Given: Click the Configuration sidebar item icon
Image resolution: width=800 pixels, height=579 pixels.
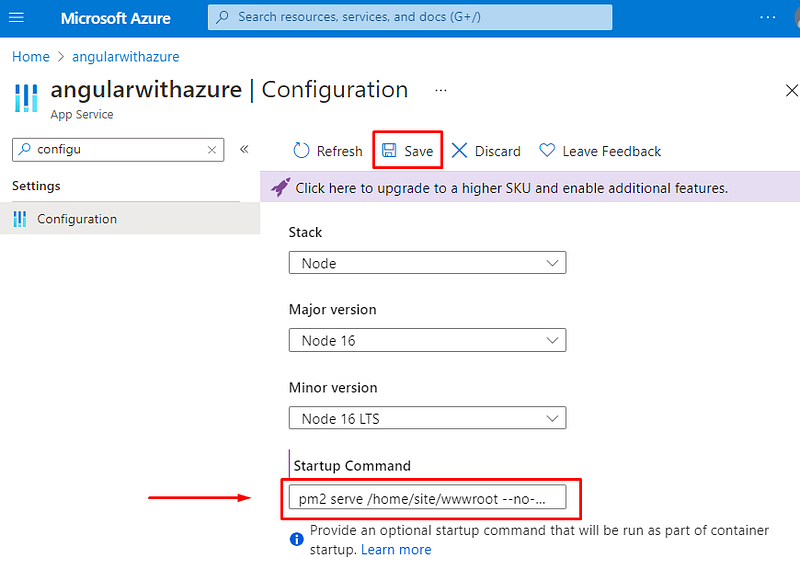Looking at the screenshot, I should pos(20,219).
